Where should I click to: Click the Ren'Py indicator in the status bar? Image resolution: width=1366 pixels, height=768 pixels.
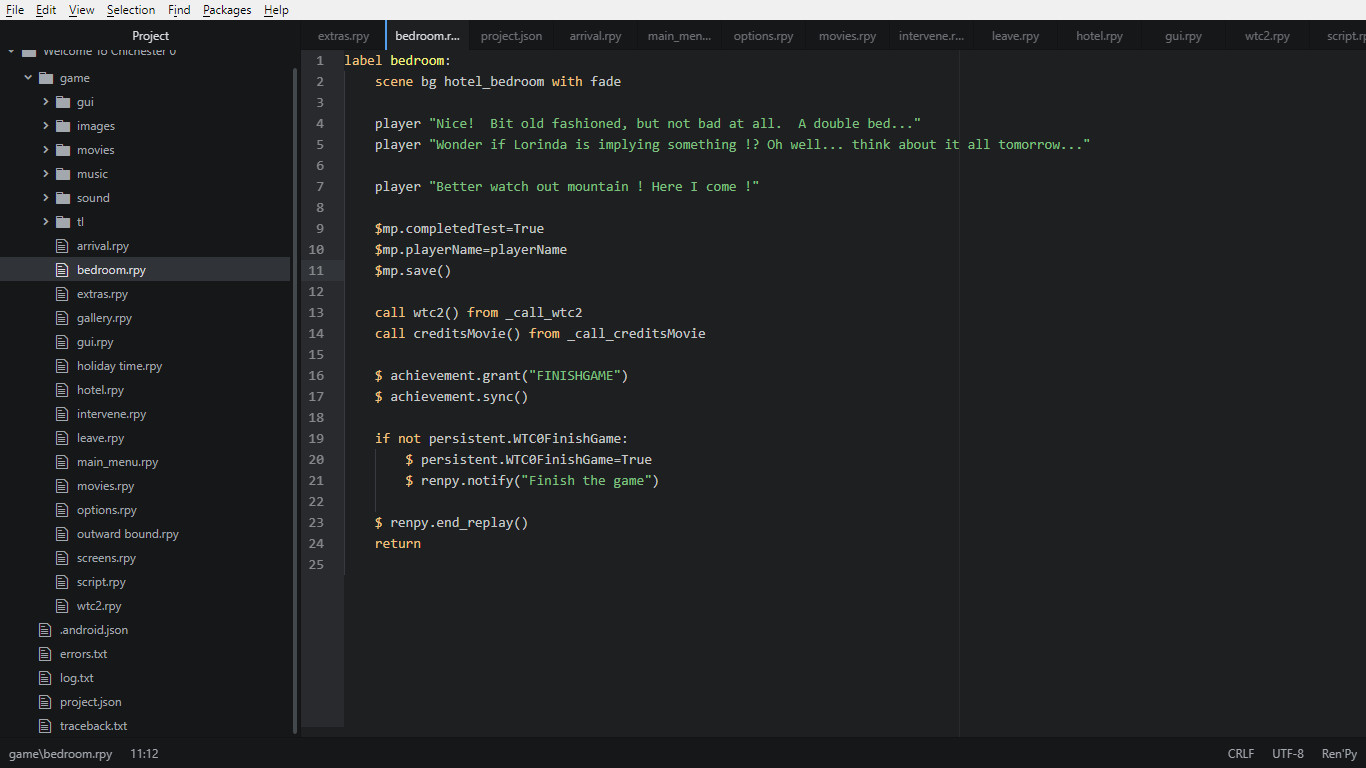[x=1338, y=753]
